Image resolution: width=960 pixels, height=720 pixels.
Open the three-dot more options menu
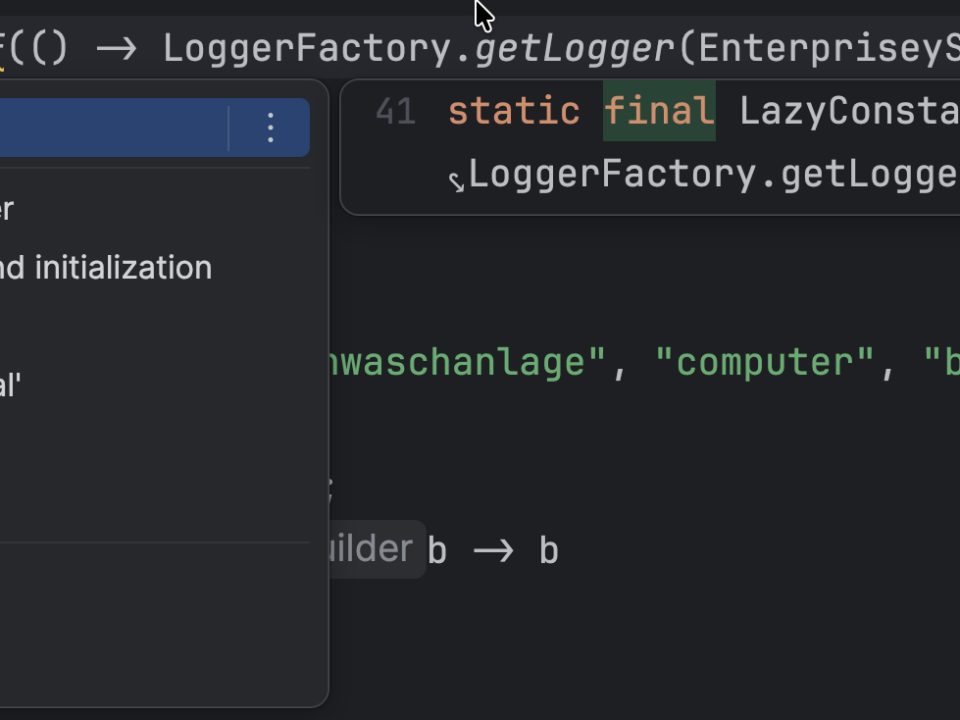pyautogui.click(x=270, y=127)
